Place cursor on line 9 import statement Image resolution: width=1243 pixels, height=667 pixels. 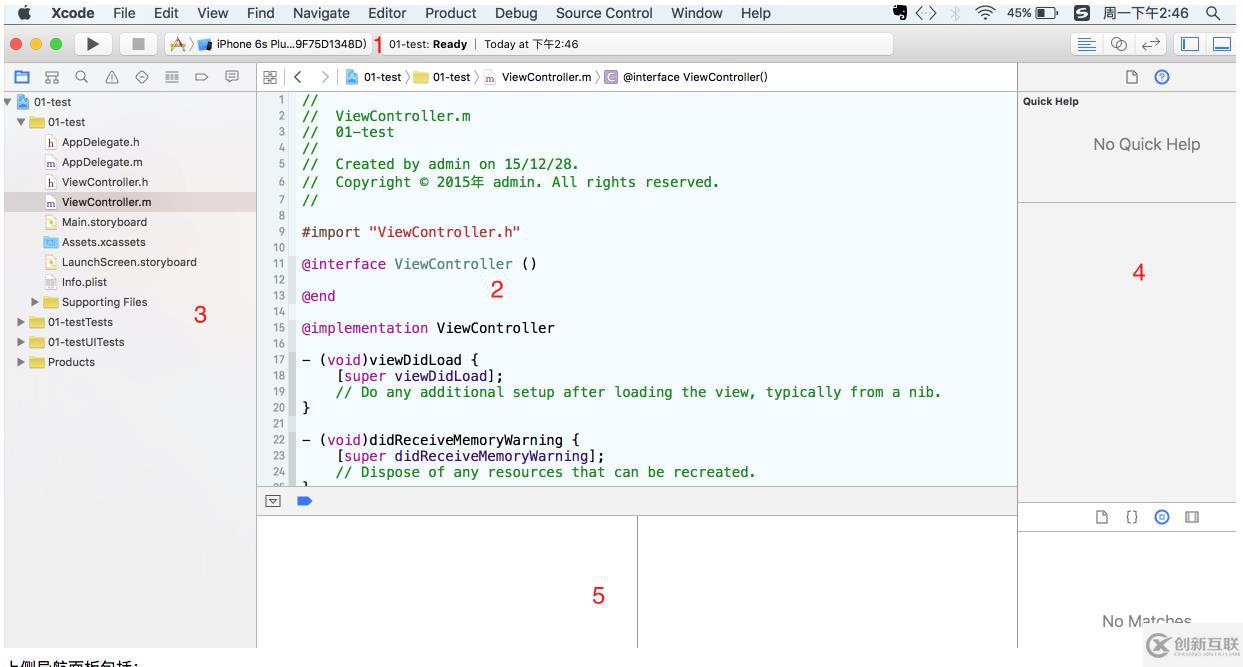coord(411,232)
